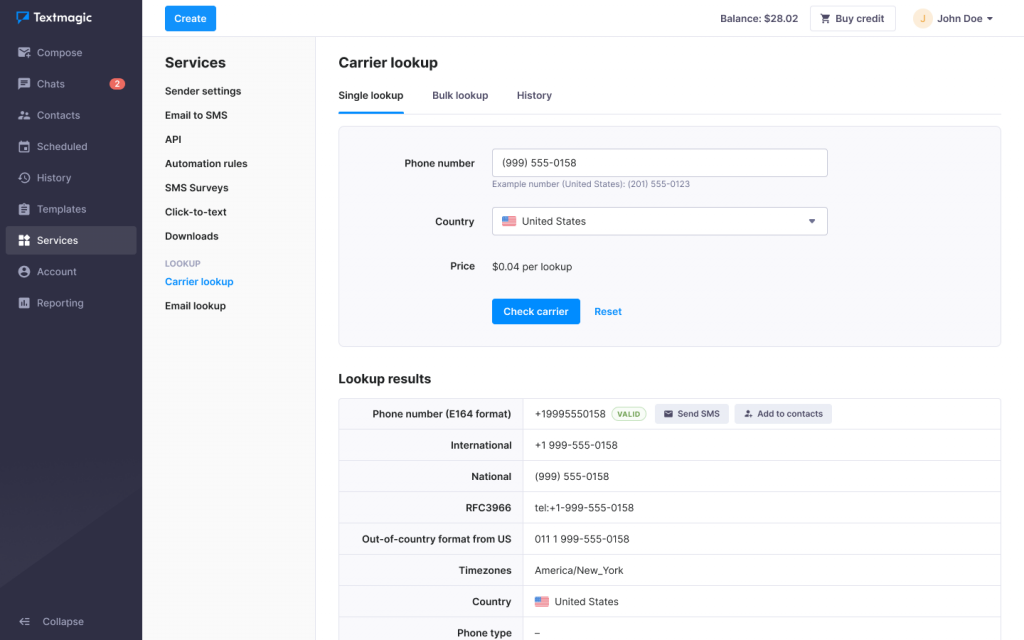Click the Compose envelope icon in sidebar
The image size is (1024, 640).
pyautogui.click(x=24, y=53)
